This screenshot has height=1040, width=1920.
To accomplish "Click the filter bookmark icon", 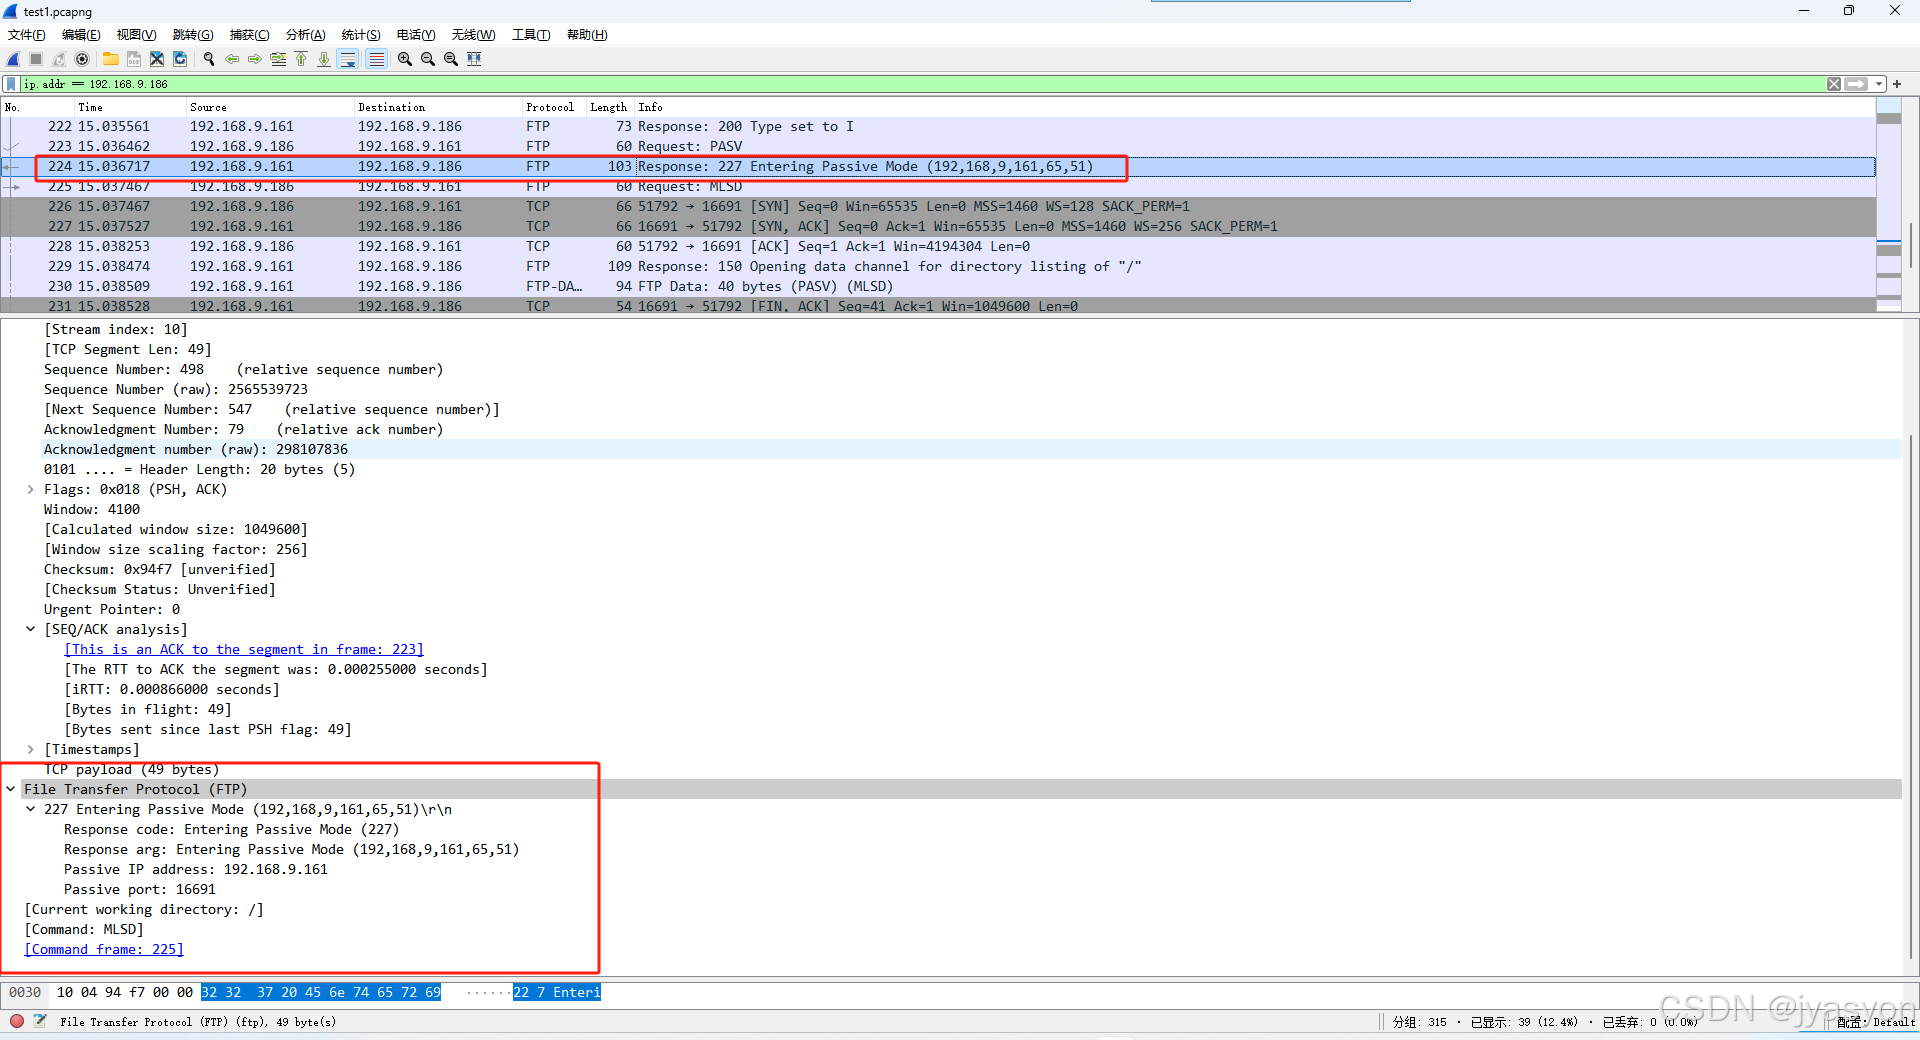I will click(x=11, y=83).
